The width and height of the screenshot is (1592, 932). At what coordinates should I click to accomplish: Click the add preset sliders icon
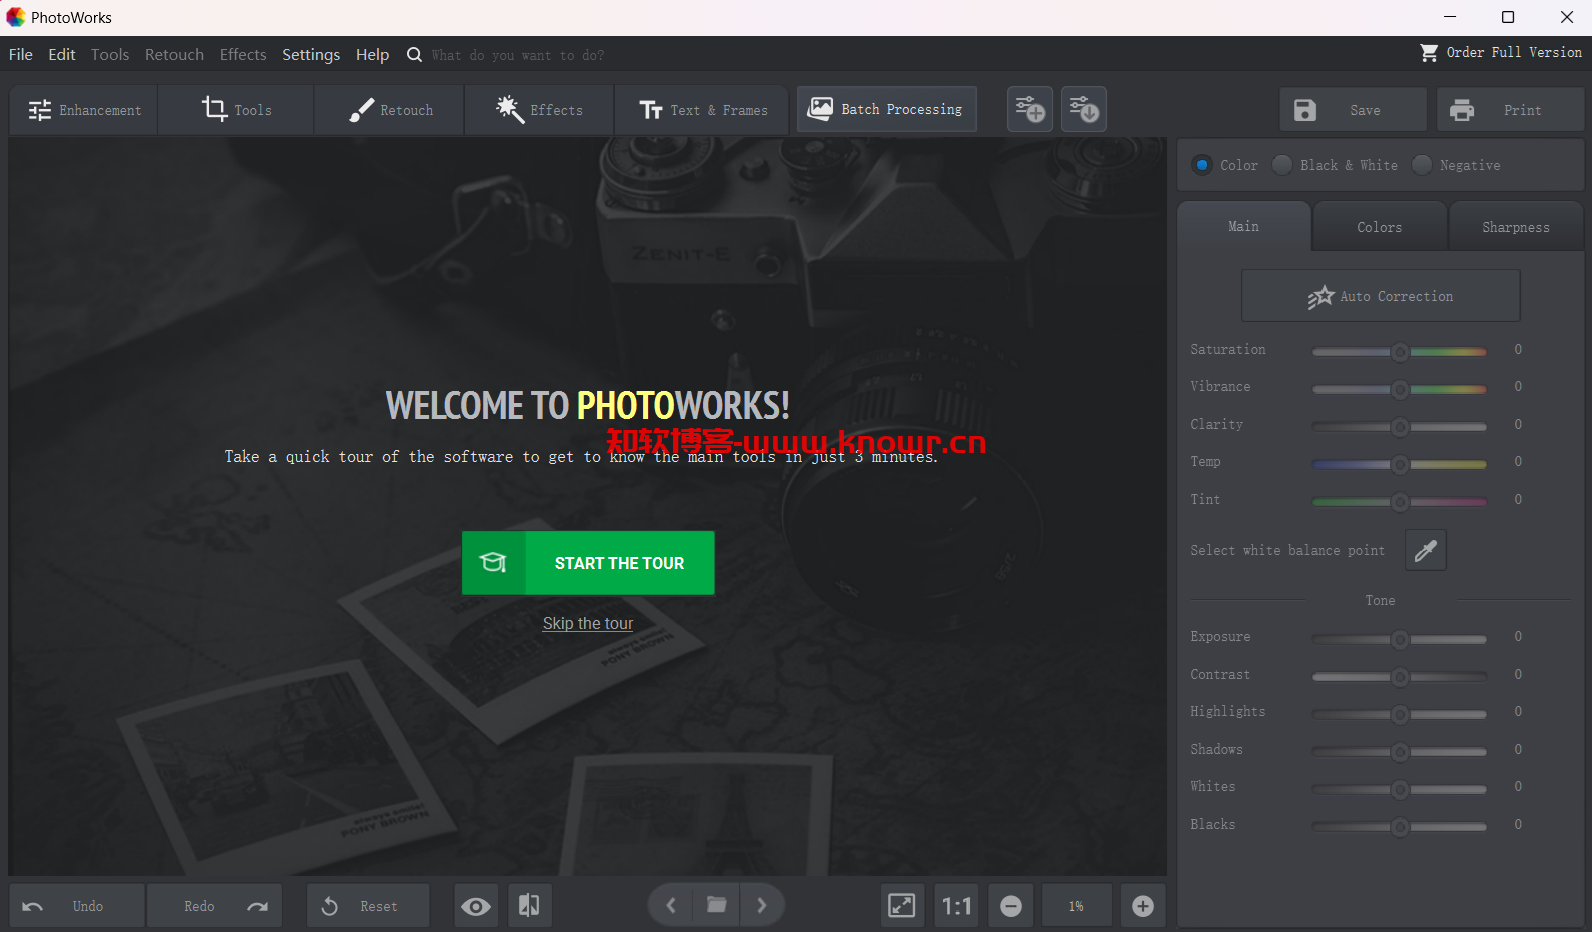coord(1030,109)
